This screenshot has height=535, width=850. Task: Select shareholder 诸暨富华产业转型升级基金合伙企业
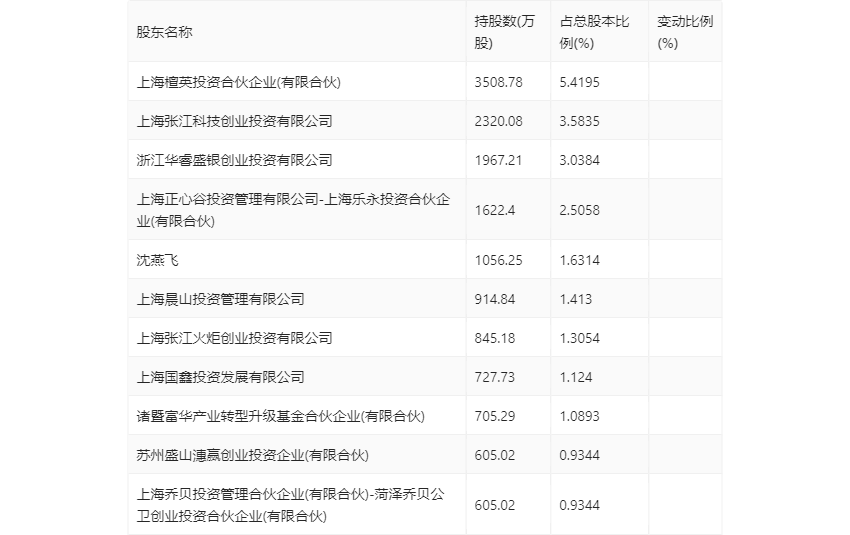coord(280,416)
